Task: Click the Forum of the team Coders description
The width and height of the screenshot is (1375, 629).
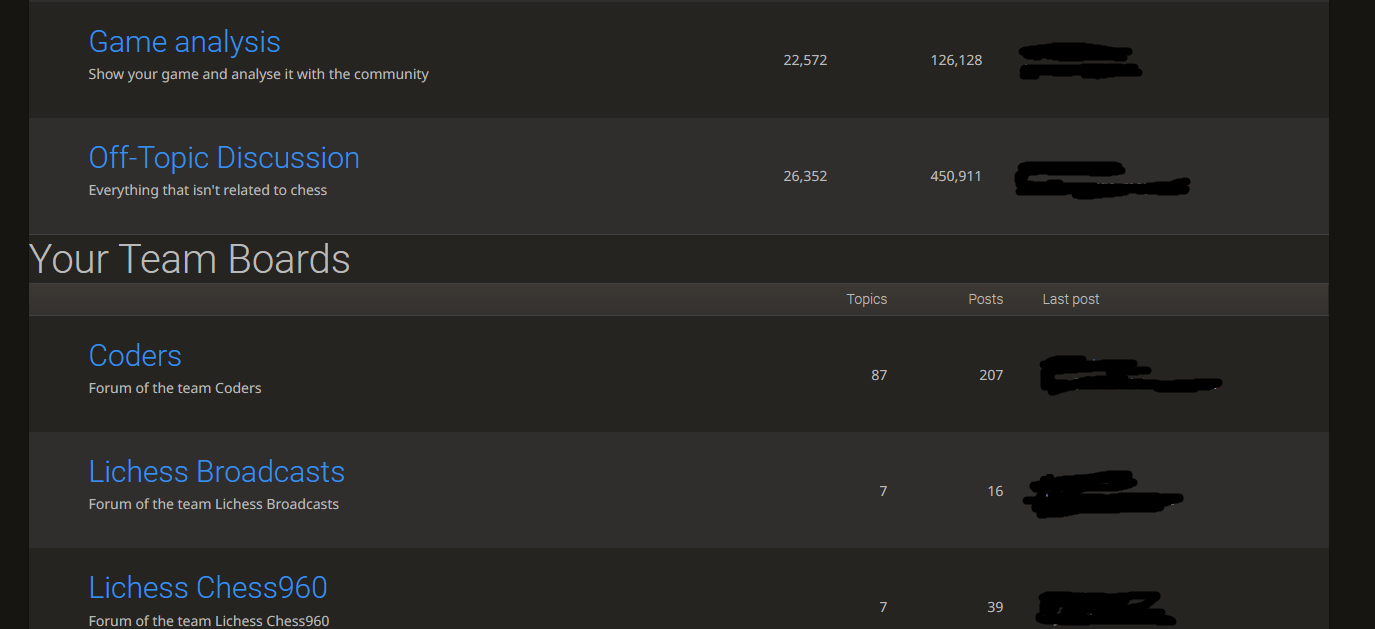Action: pos(174,388)
